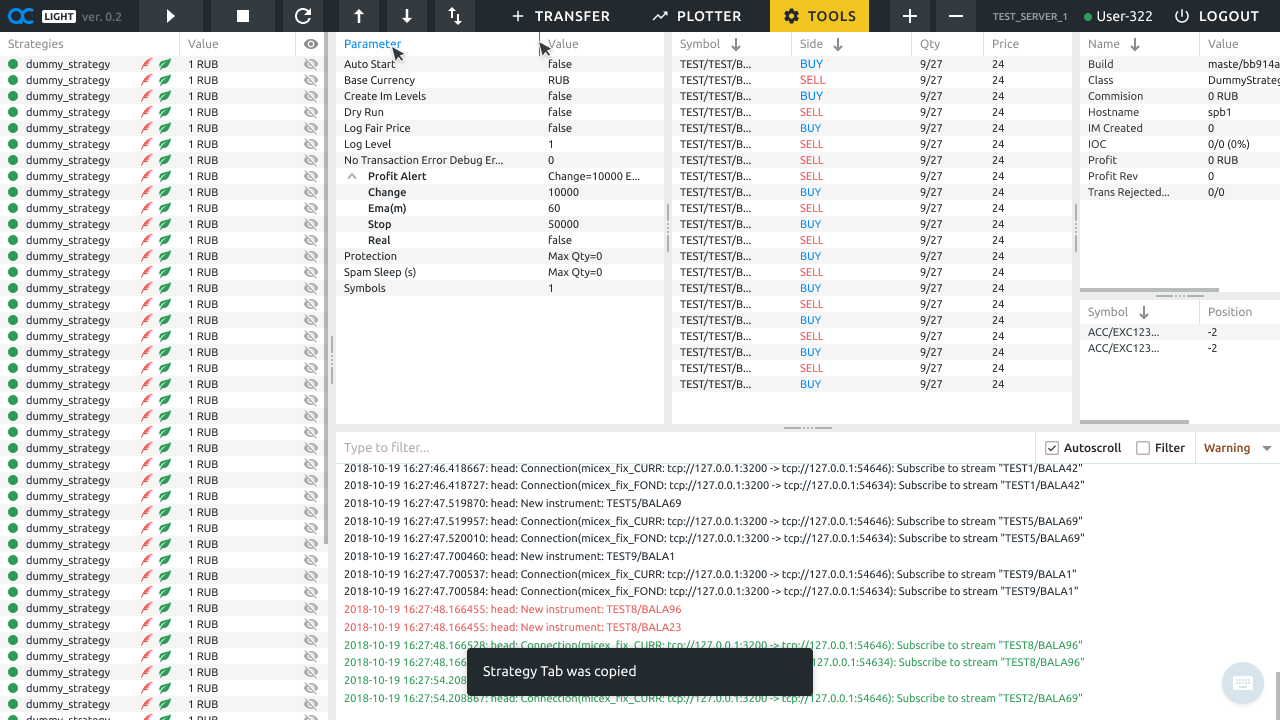Click the minus icon in top bar

point(956,16)
